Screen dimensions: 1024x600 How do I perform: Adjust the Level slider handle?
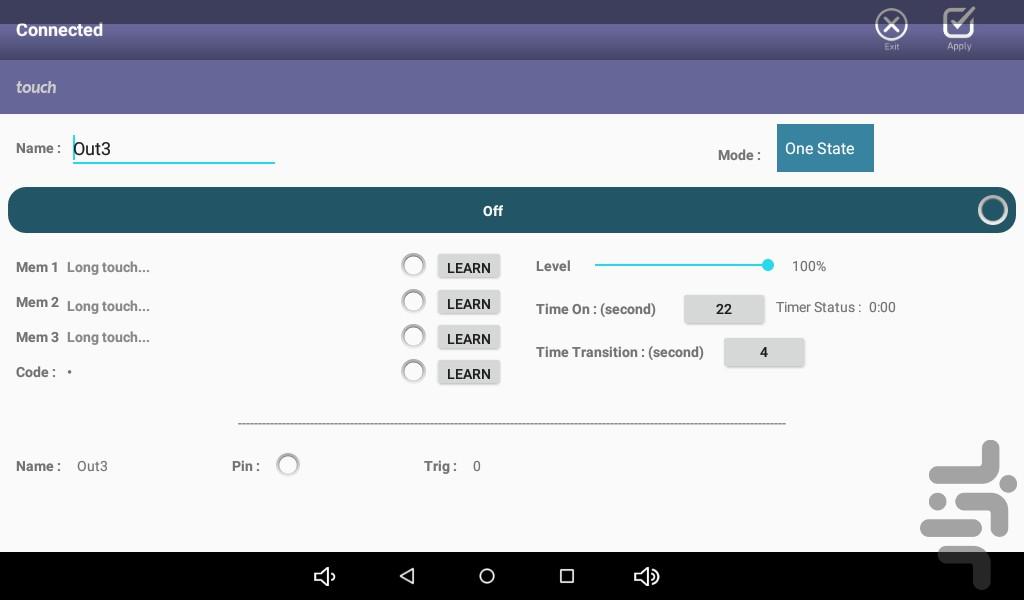[768, 265]
